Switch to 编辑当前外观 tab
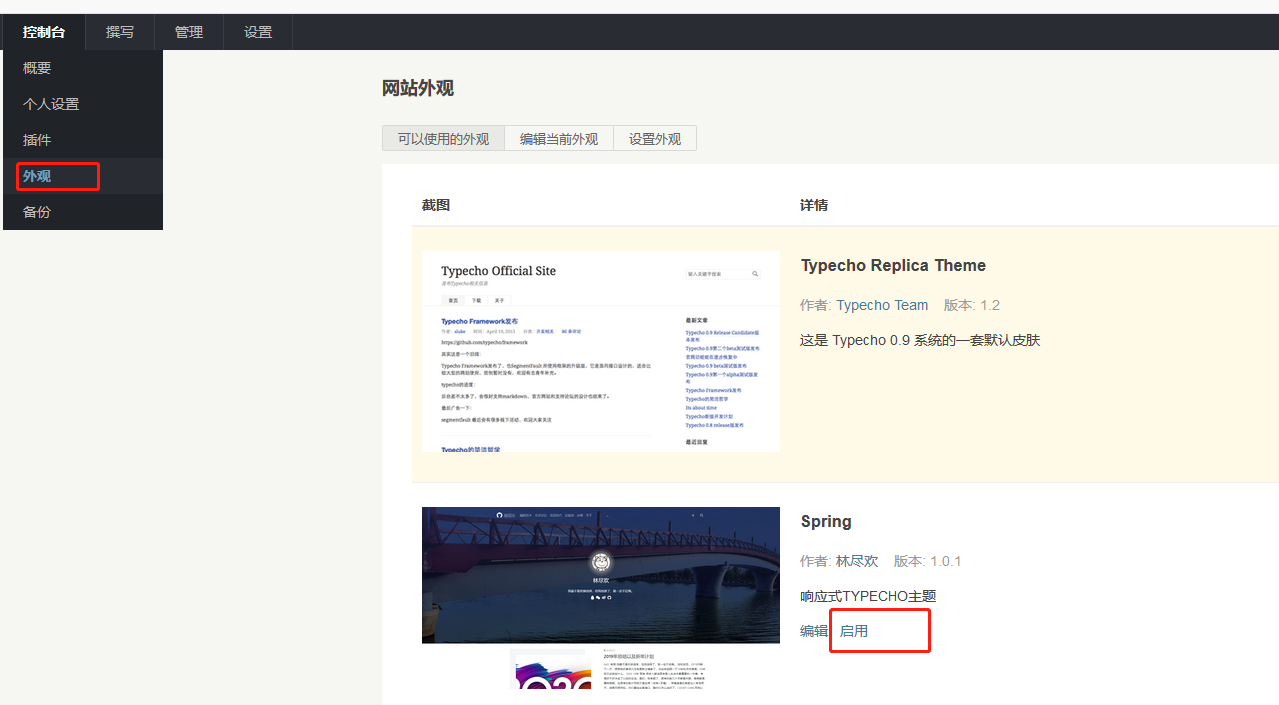The image size is (1279, 705). point(559,139)
